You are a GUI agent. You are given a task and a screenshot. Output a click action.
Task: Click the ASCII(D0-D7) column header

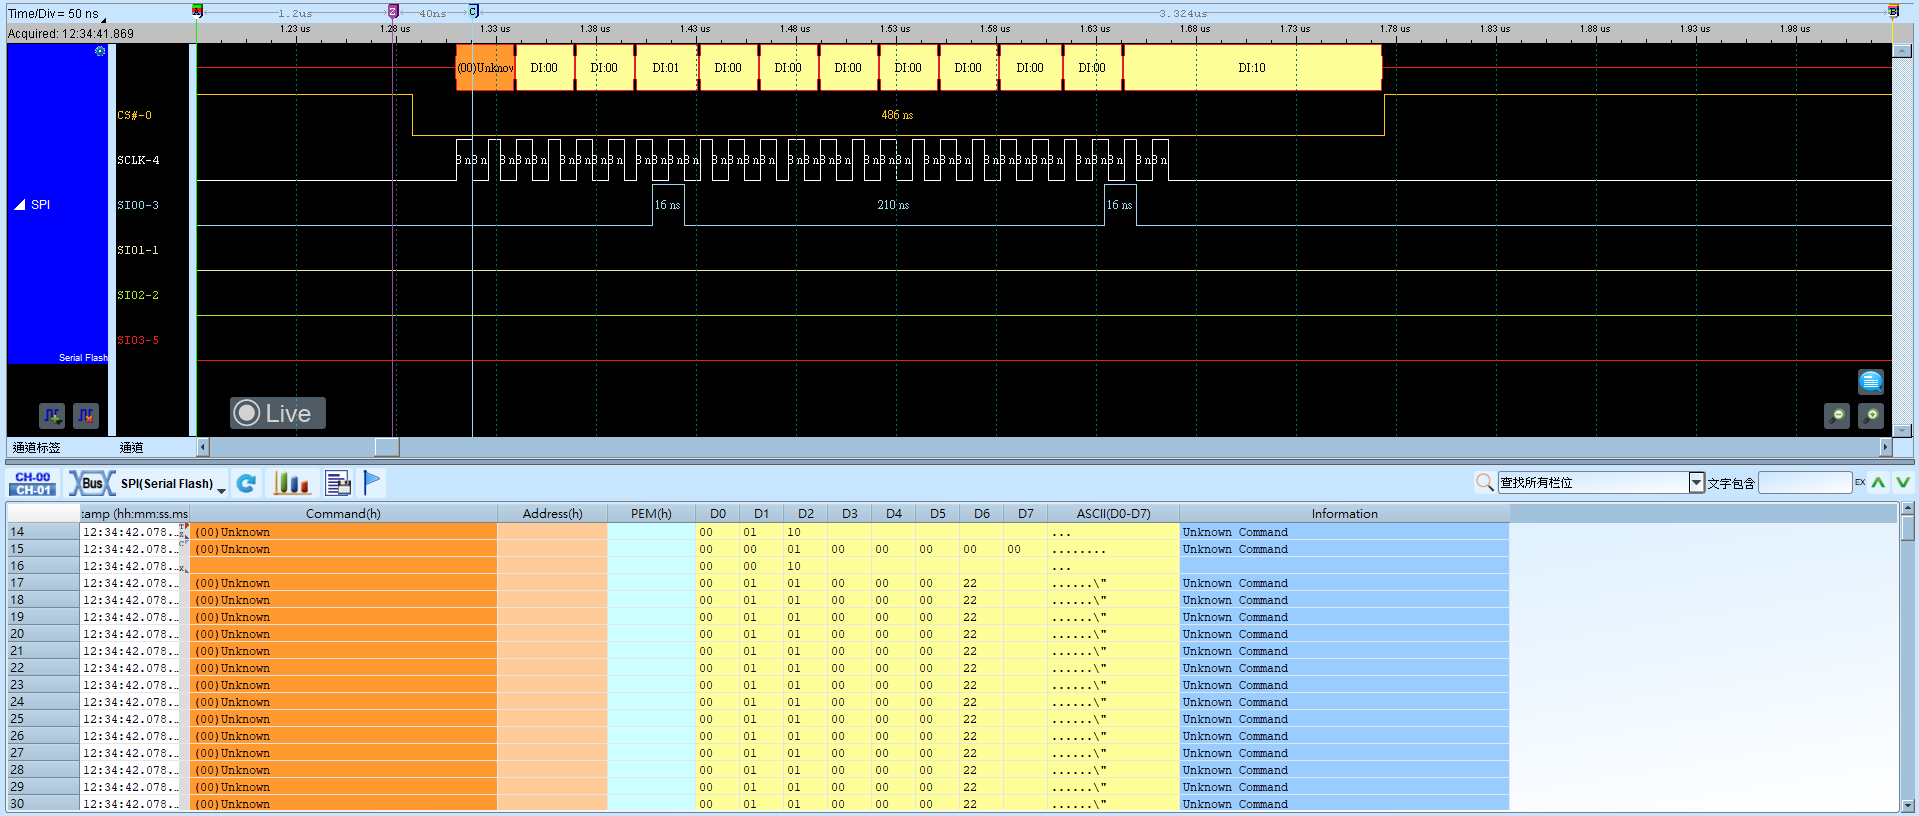[1113, 514]
